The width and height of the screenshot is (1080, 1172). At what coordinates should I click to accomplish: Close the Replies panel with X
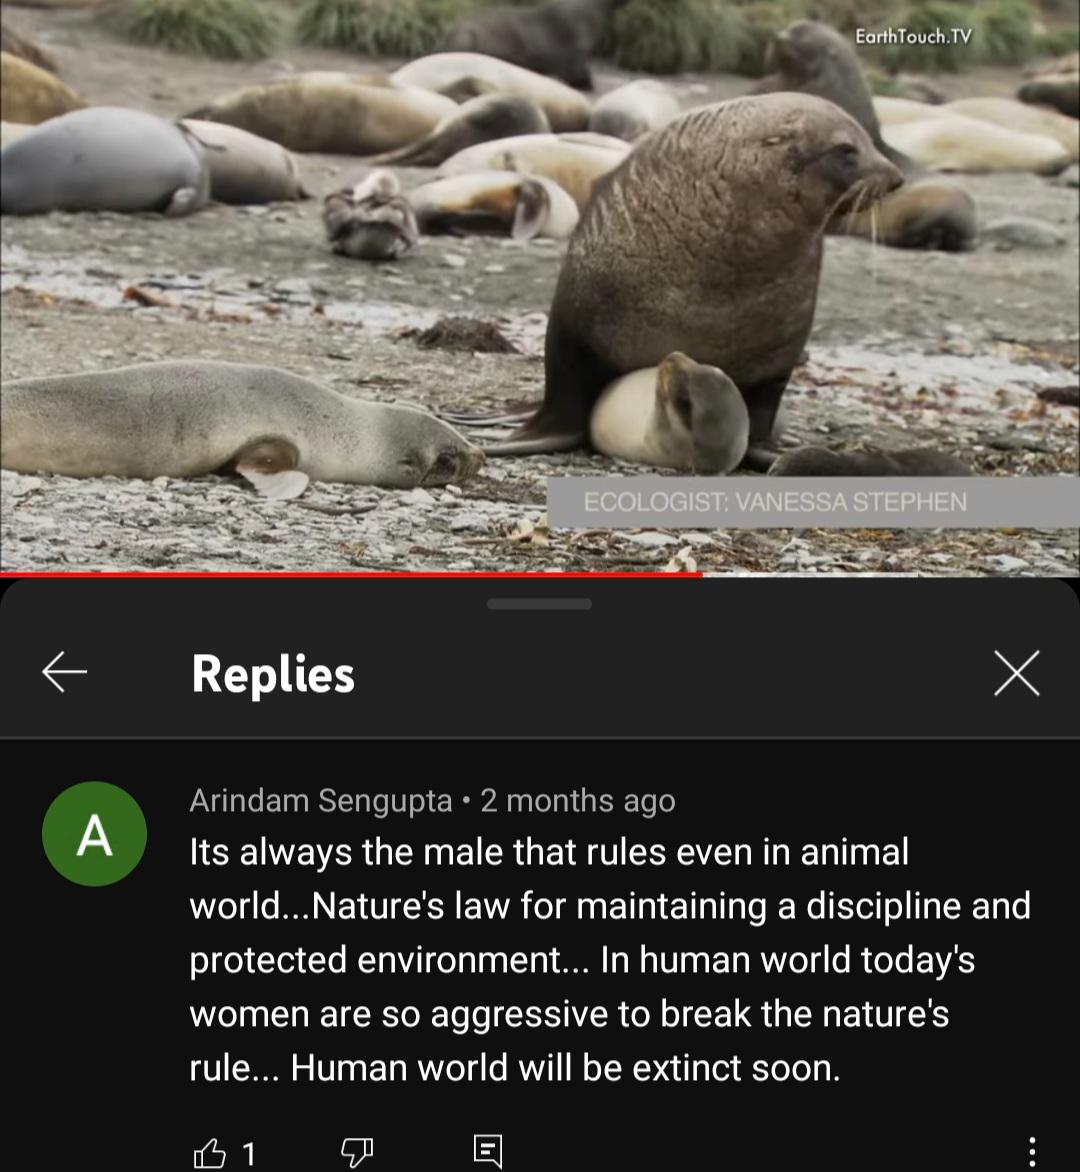tap(1016, 673)
